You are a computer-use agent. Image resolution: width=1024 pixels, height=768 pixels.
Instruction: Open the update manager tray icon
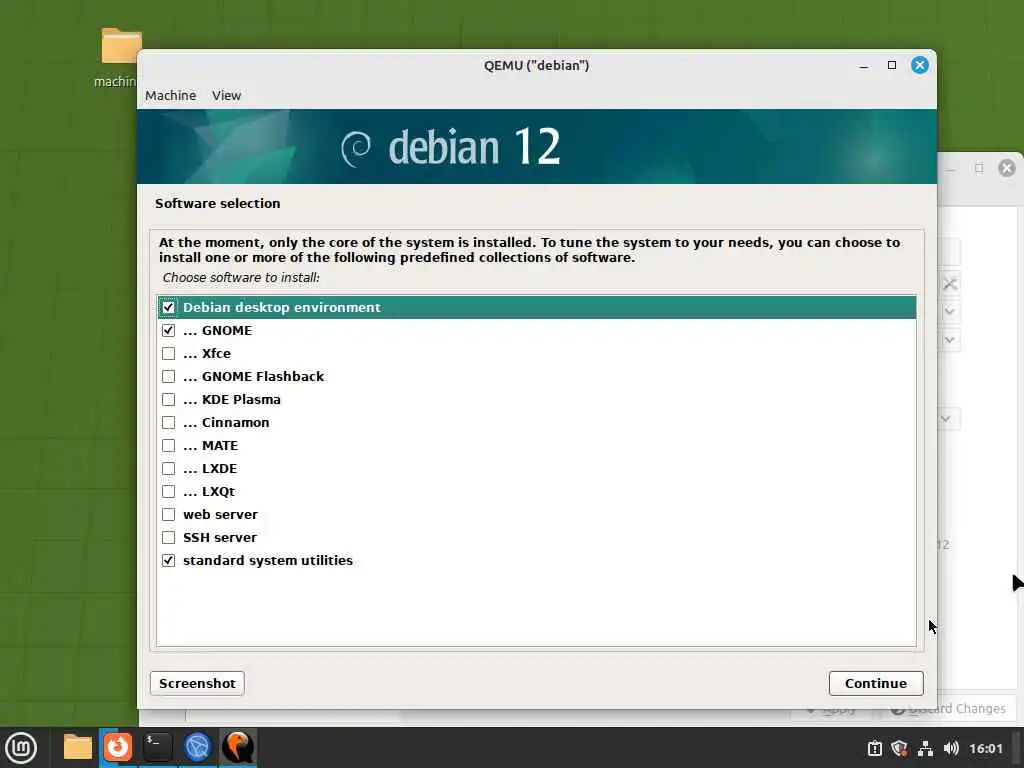point(875,748)
